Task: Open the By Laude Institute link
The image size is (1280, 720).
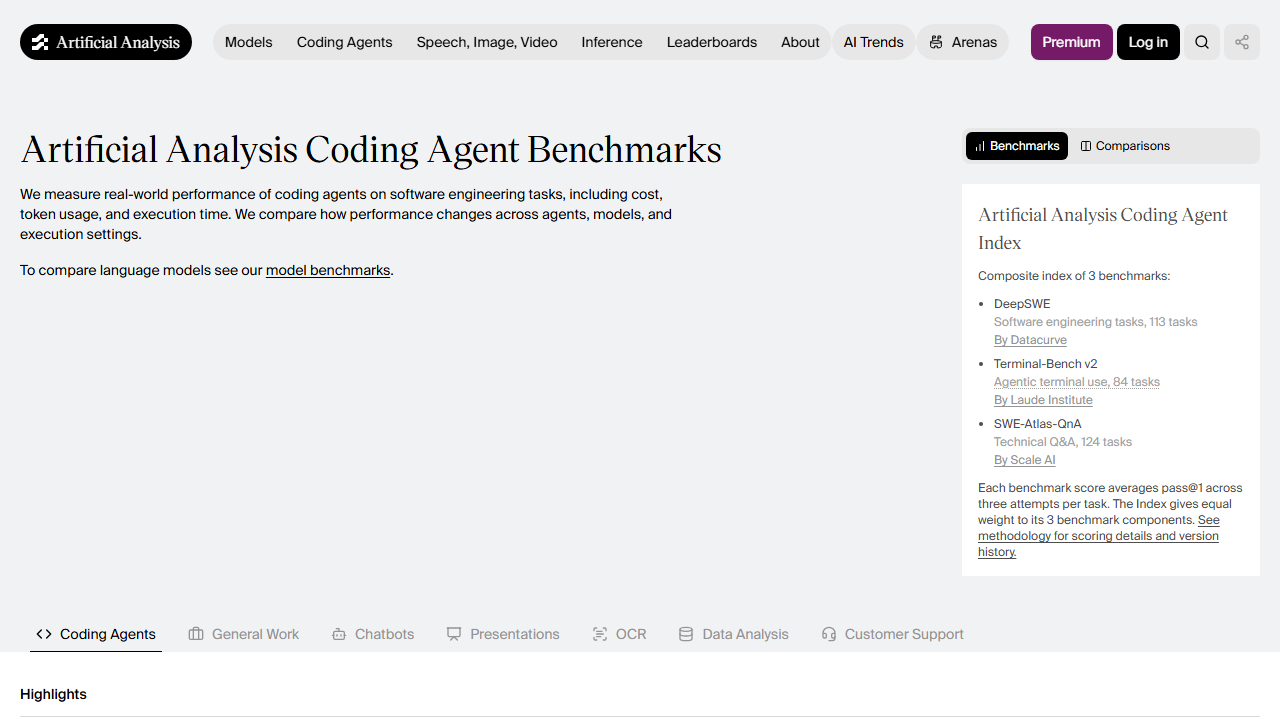Action: [x=1043, y=400]
